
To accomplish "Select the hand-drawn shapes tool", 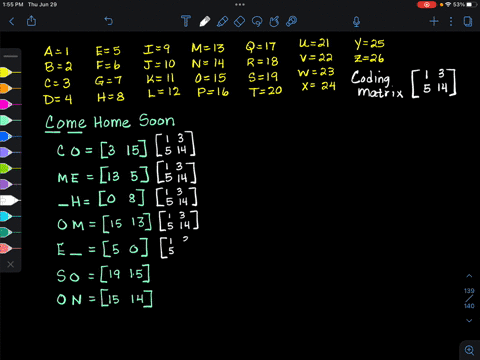I will click(274, 22).
